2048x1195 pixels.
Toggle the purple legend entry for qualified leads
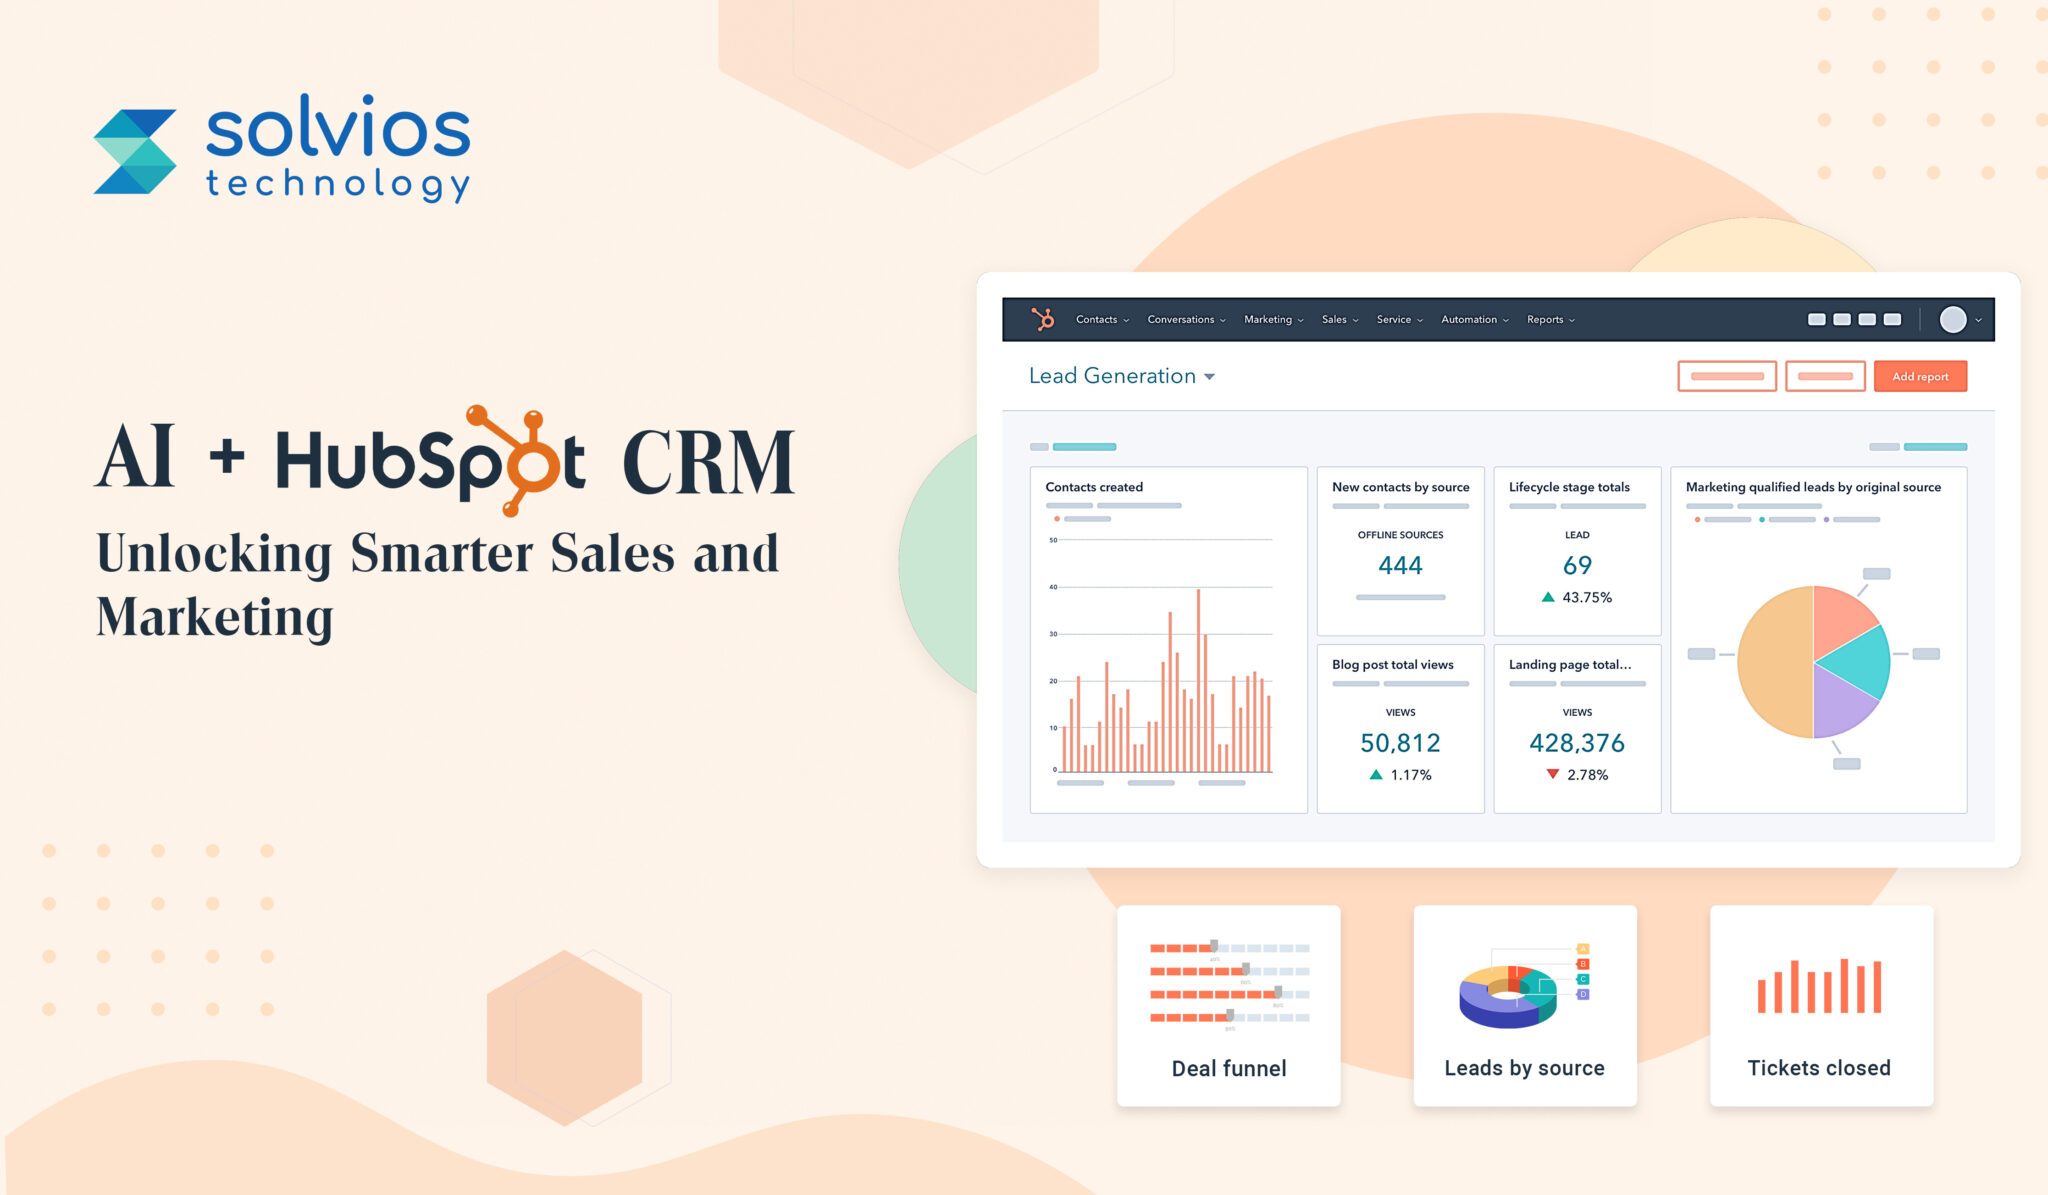coord(1827,519)
